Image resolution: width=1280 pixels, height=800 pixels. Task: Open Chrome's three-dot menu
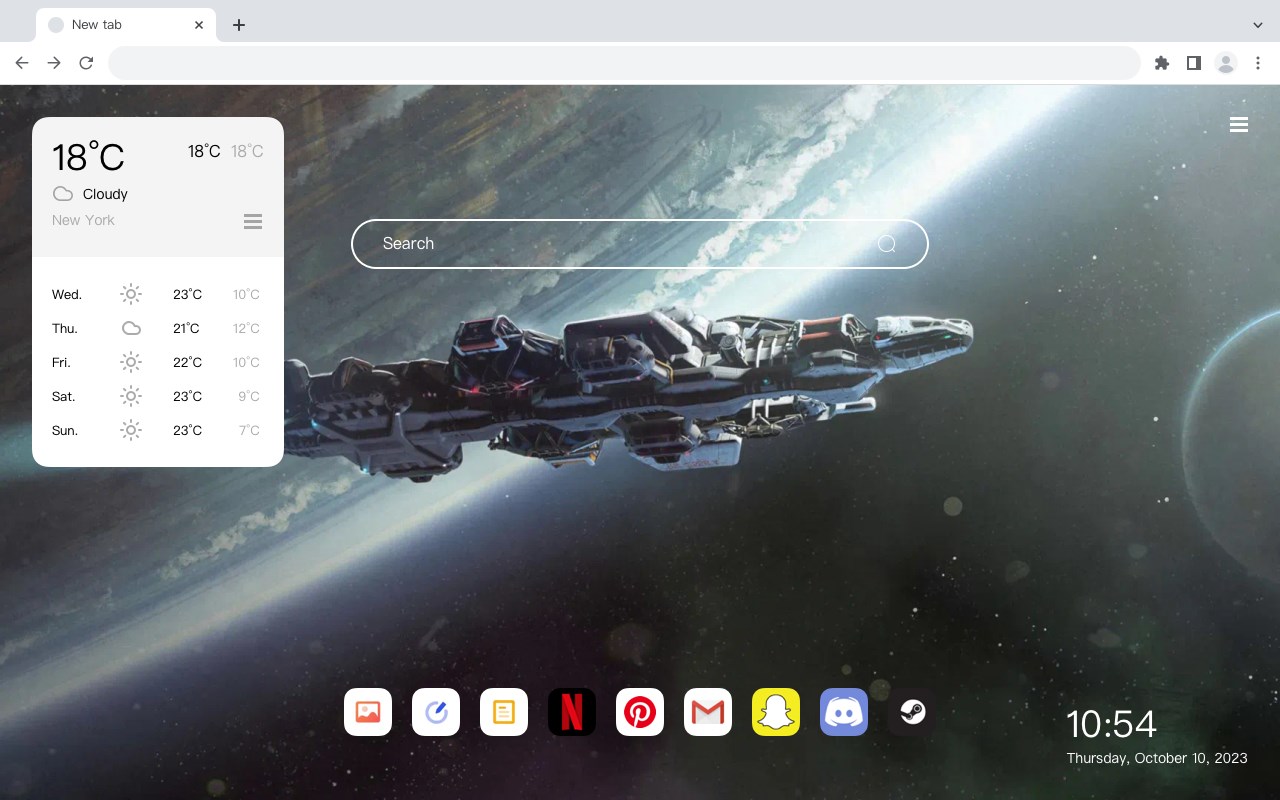point(1258,63)
